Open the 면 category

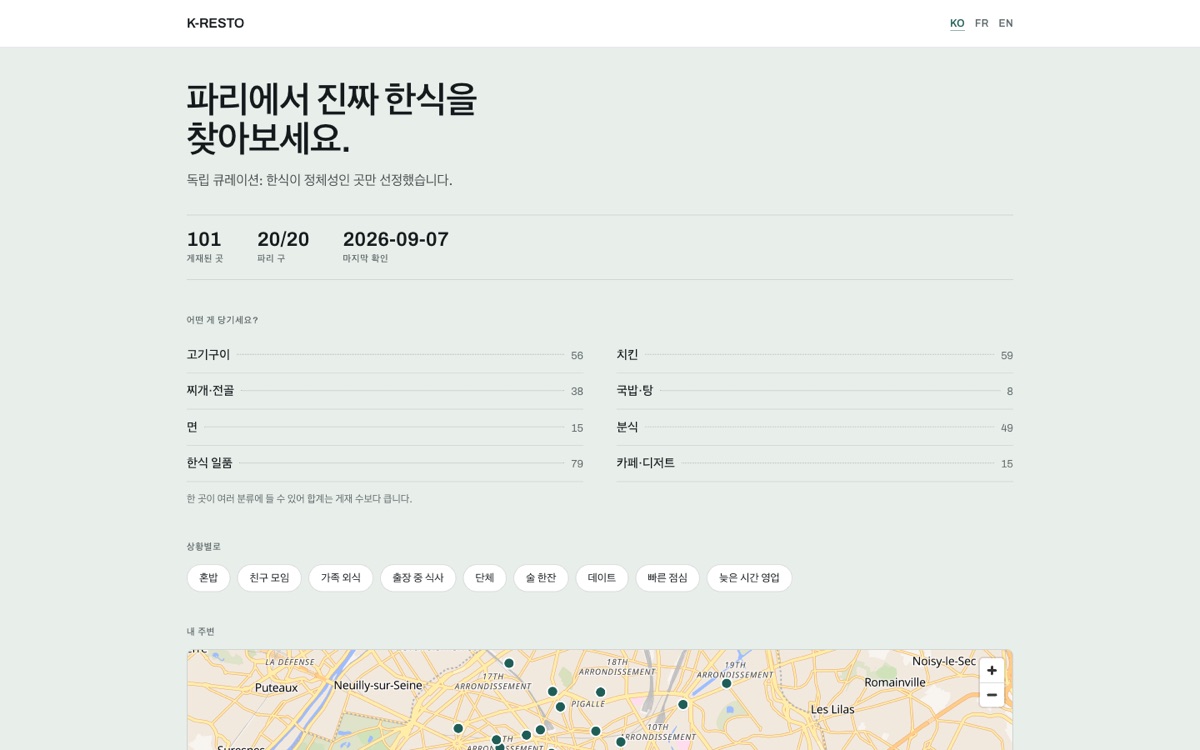coord(385,427)
